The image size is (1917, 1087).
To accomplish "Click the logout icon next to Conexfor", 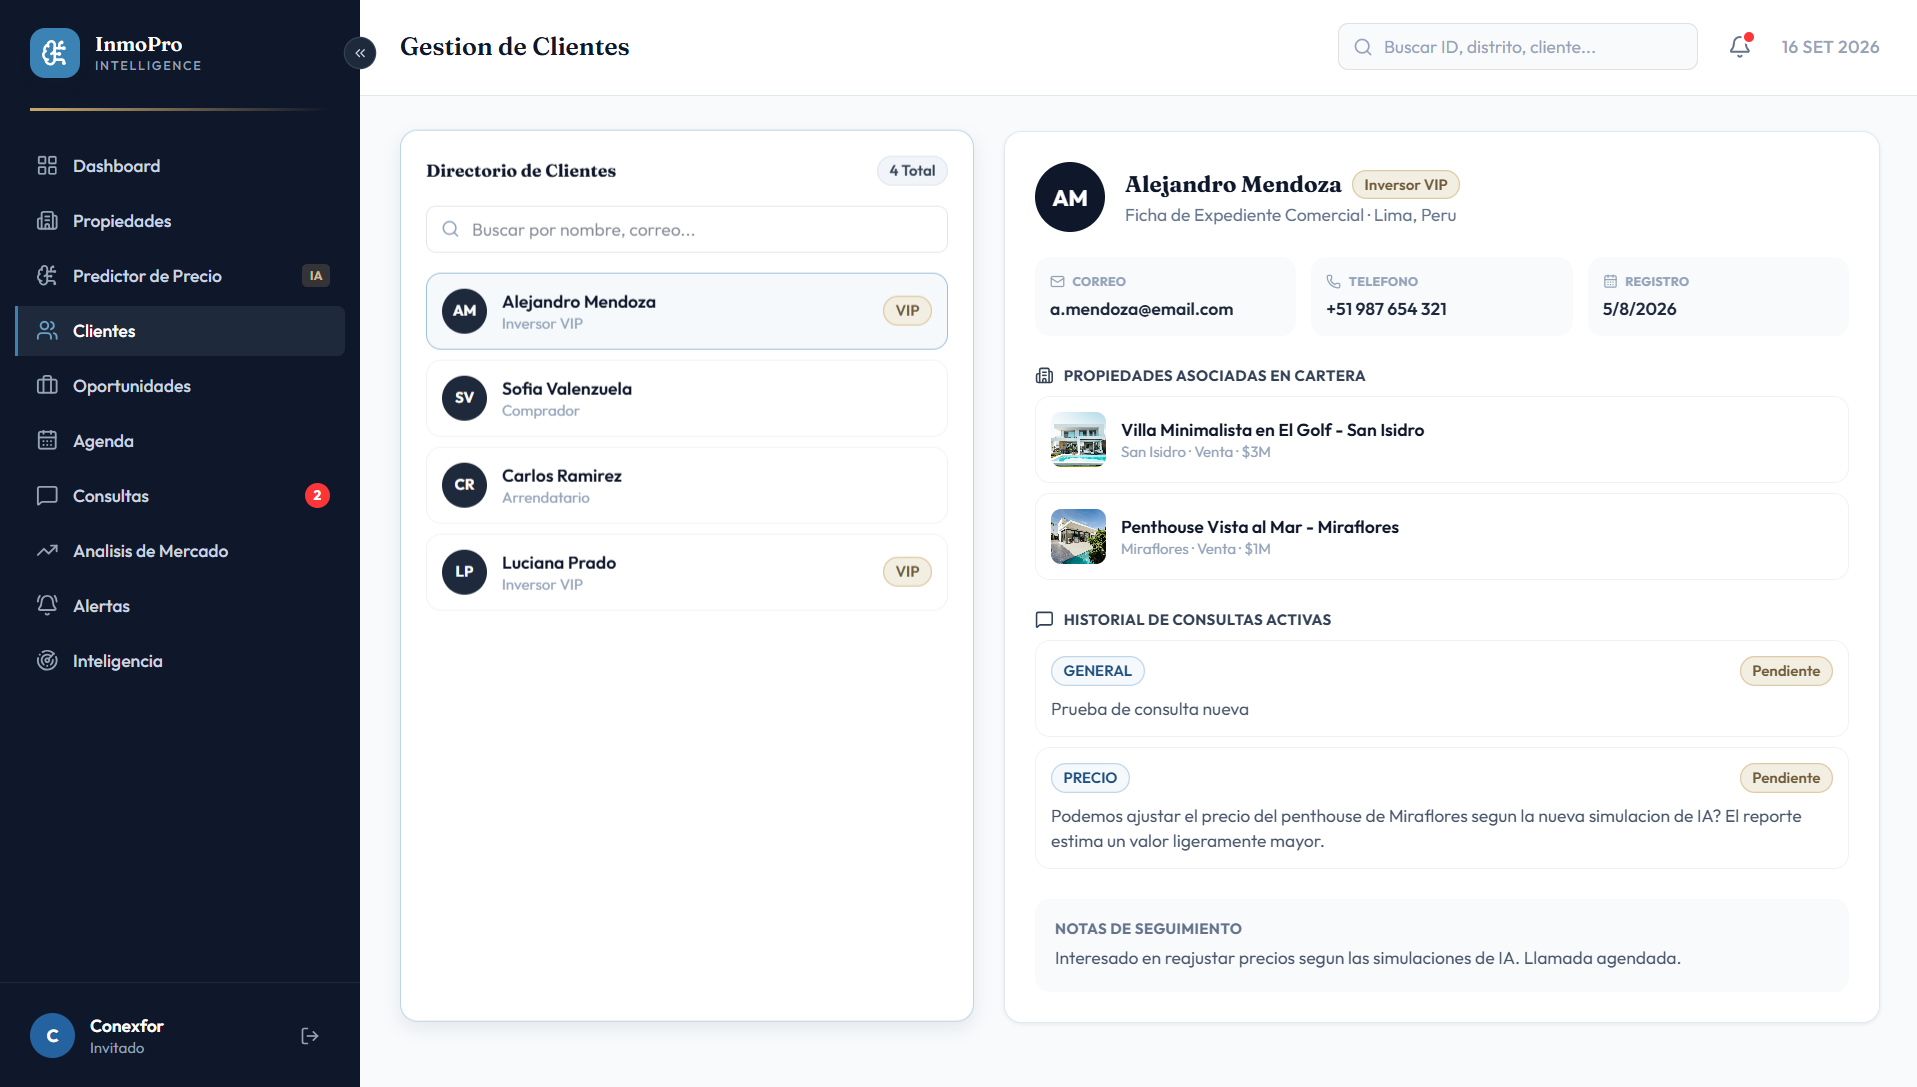I will pos(310,1036).
